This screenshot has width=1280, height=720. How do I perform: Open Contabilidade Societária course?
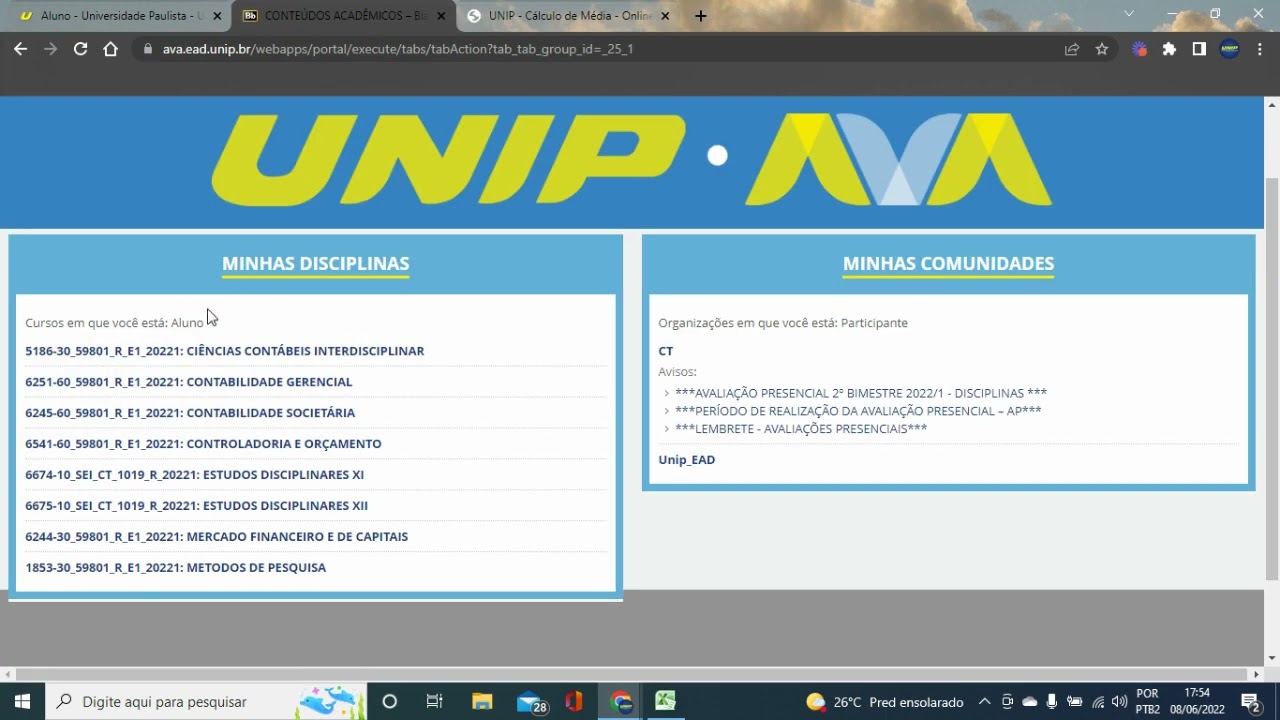190,413
